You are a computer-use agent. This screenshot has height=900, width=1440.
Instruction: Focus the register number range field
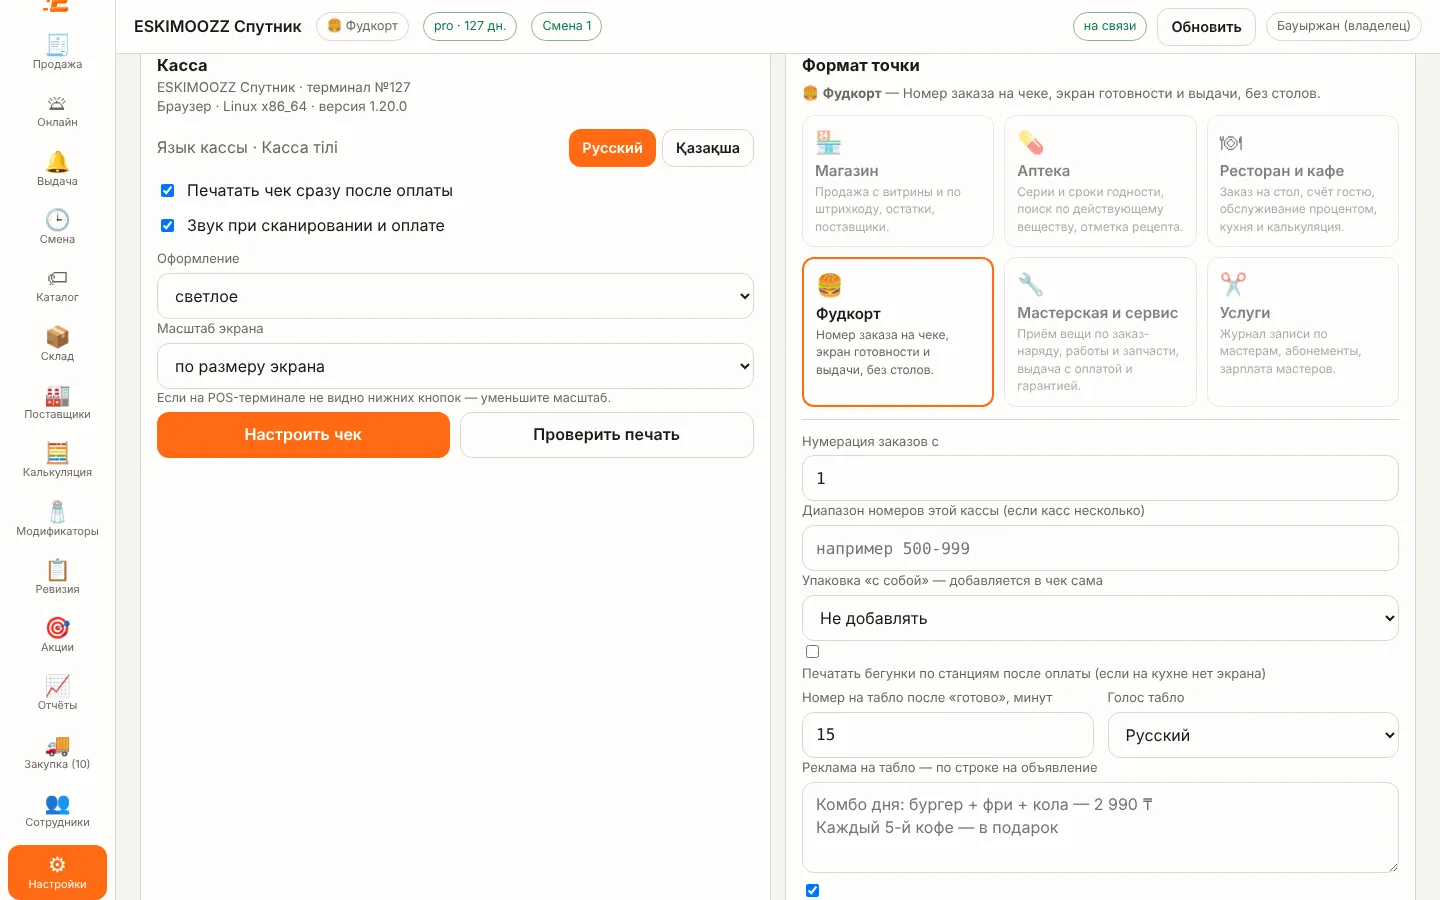click(1100, 548)
